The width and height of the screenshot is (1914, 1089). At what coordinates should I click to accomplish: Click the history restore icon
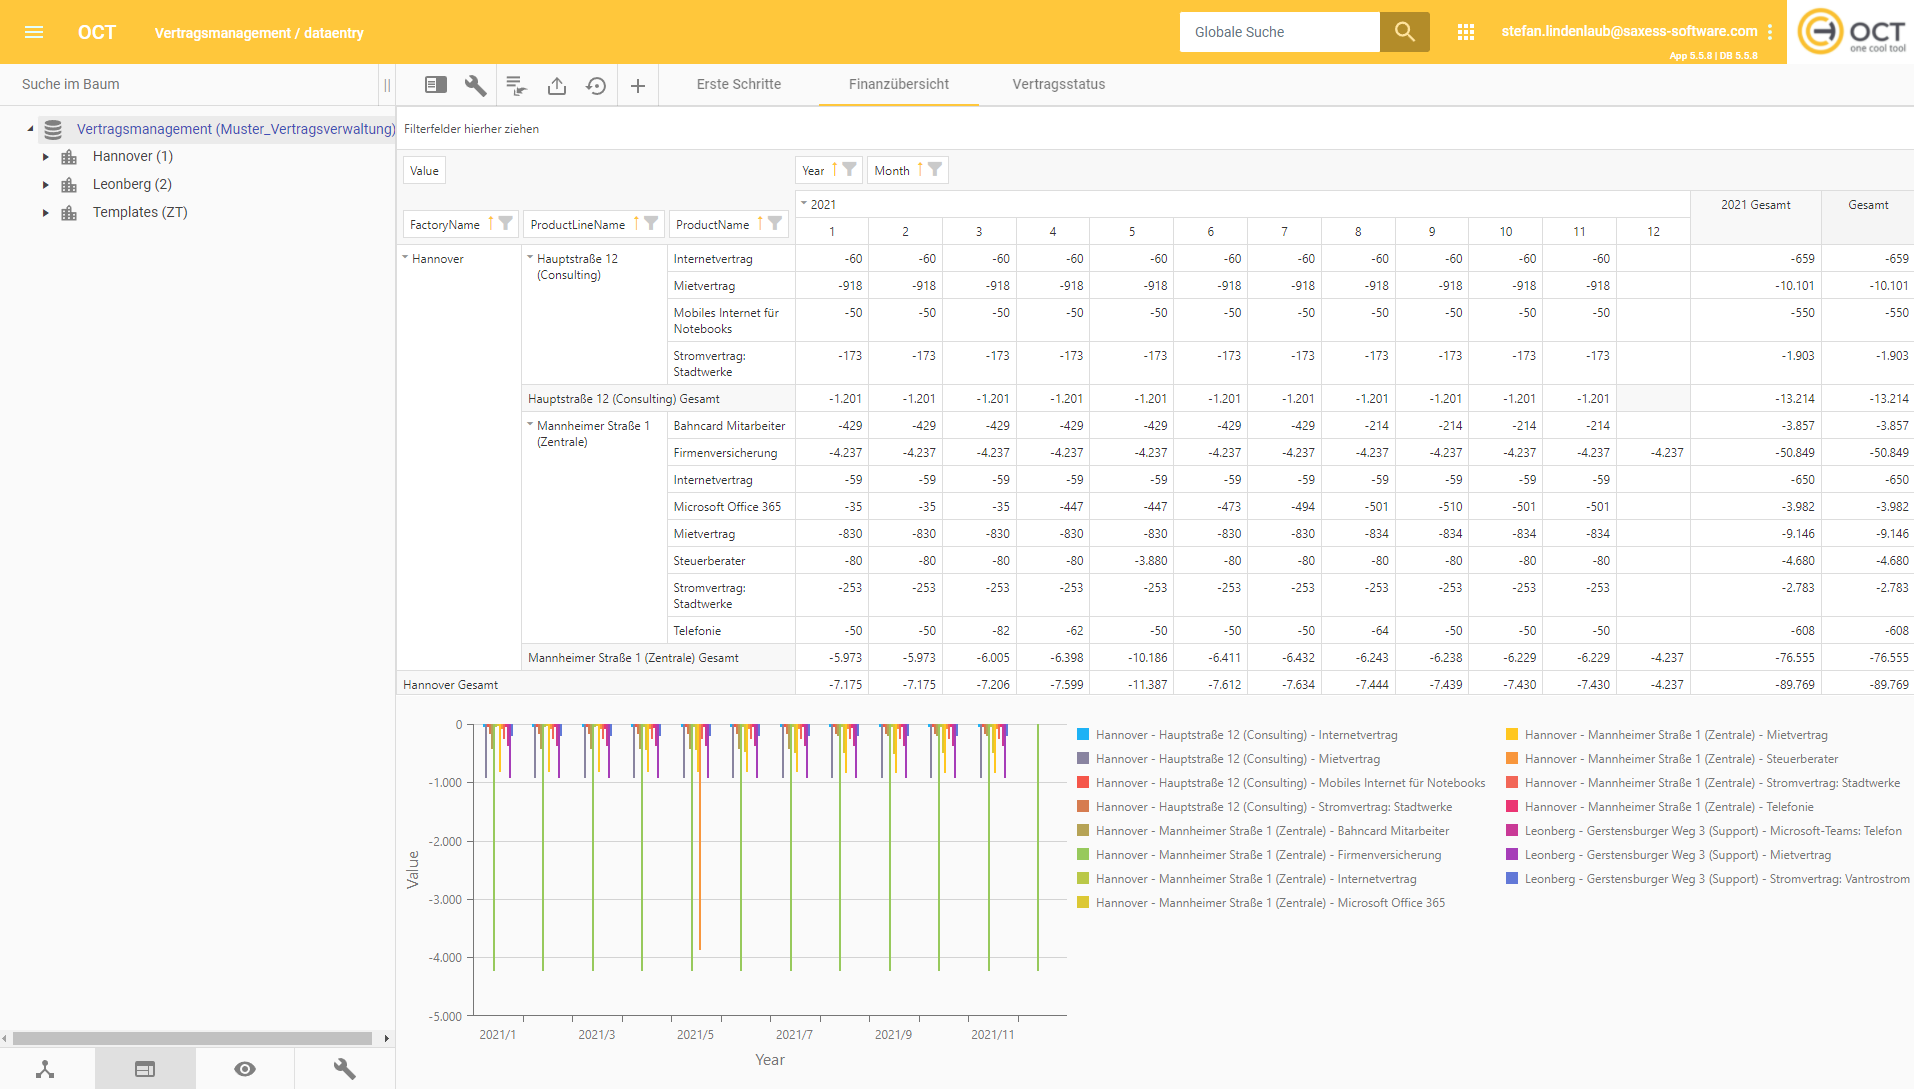point(596,86)
